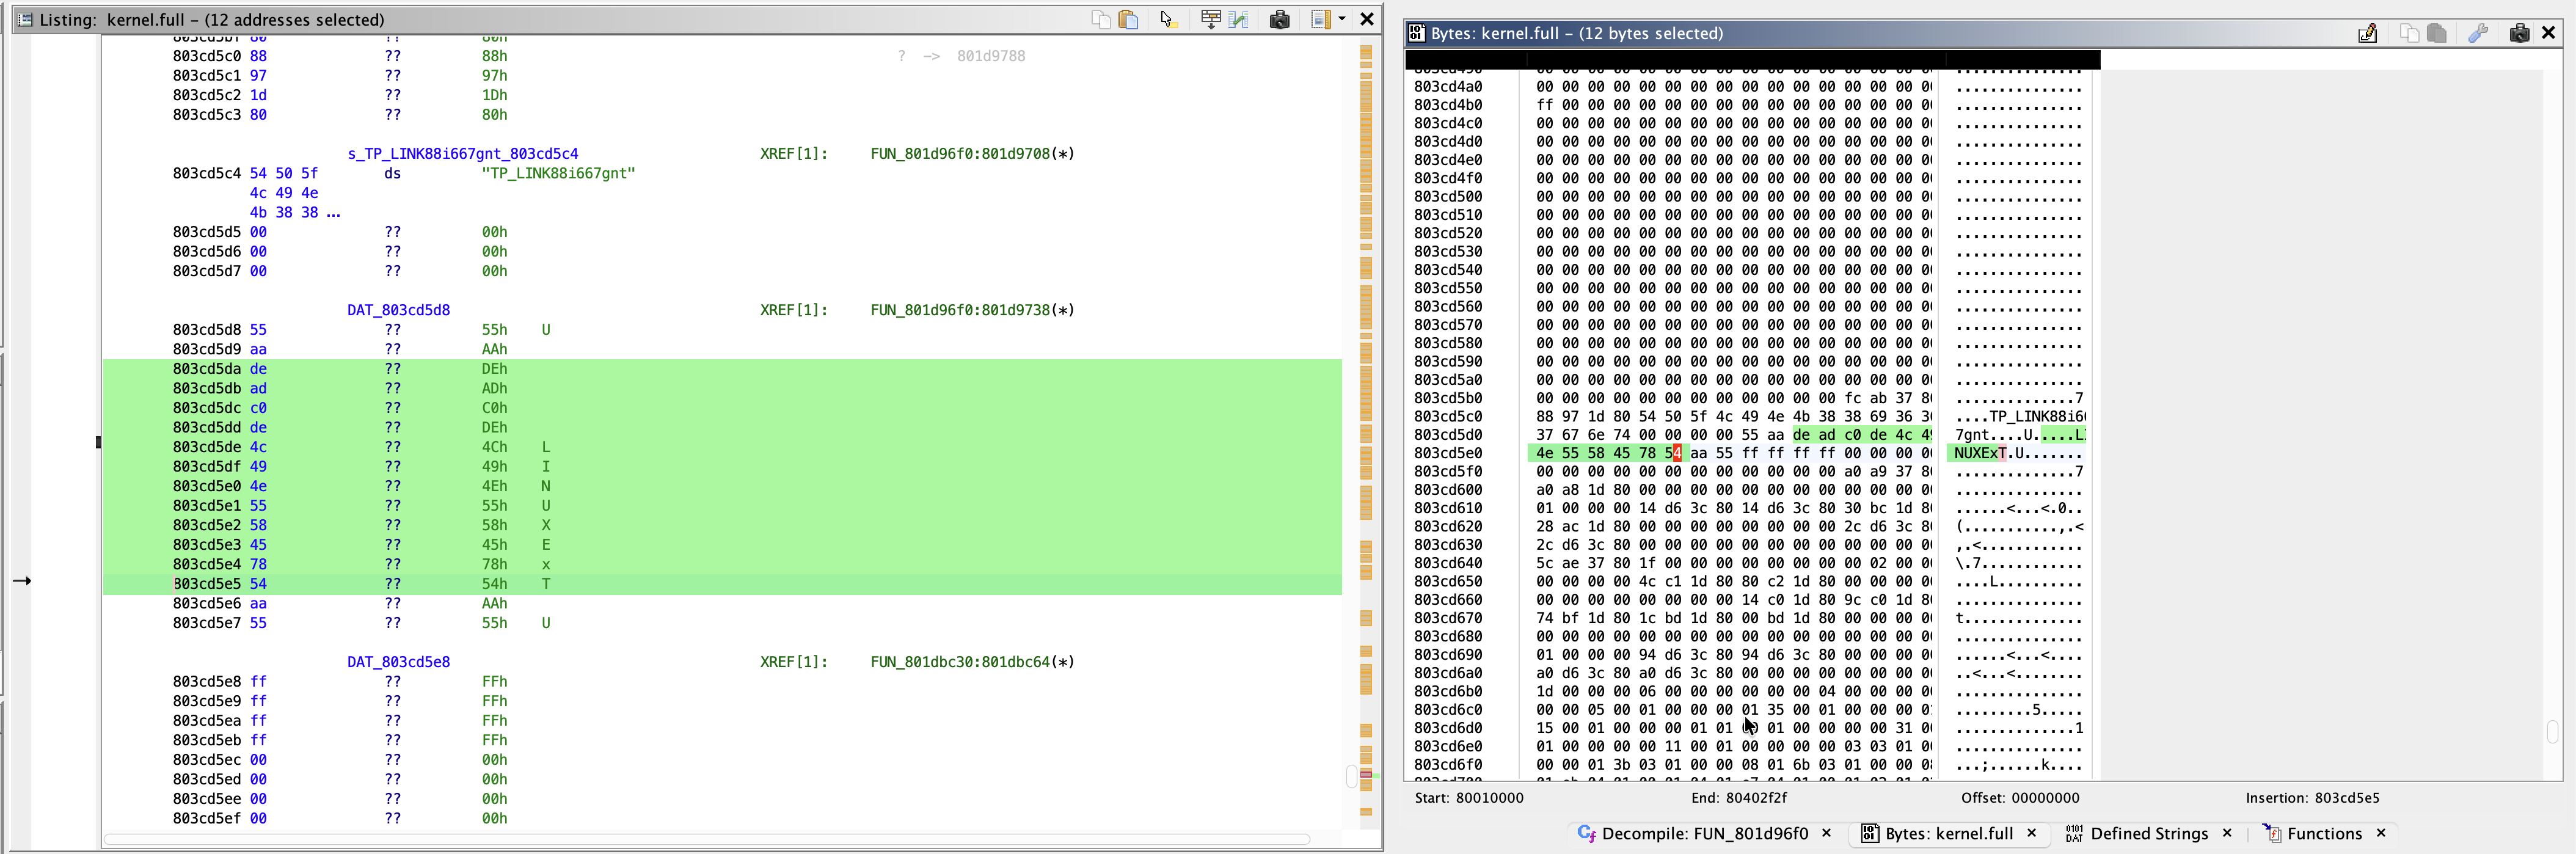Screen dimensions: 2576x854
Task: Click Bytes window title icon
Action: tap(1417, 33)
